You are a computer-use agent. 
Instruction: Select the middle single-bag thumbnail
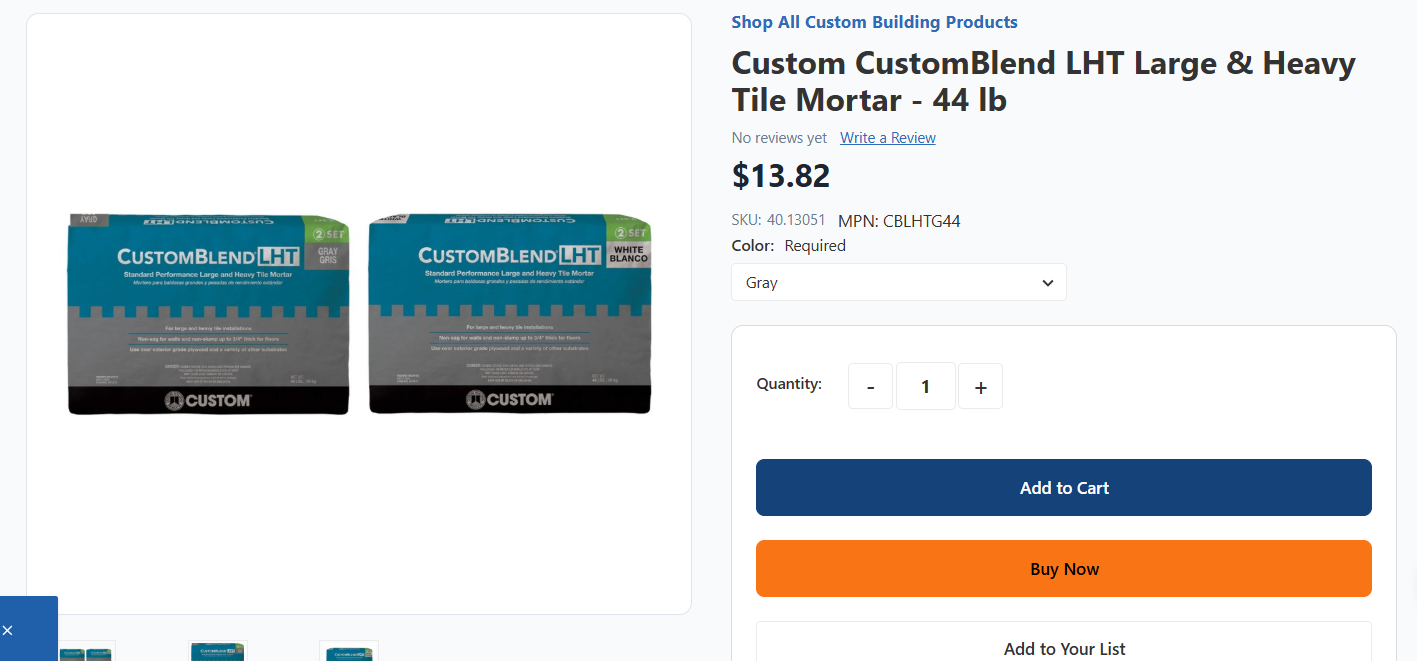tap(217, 651)
